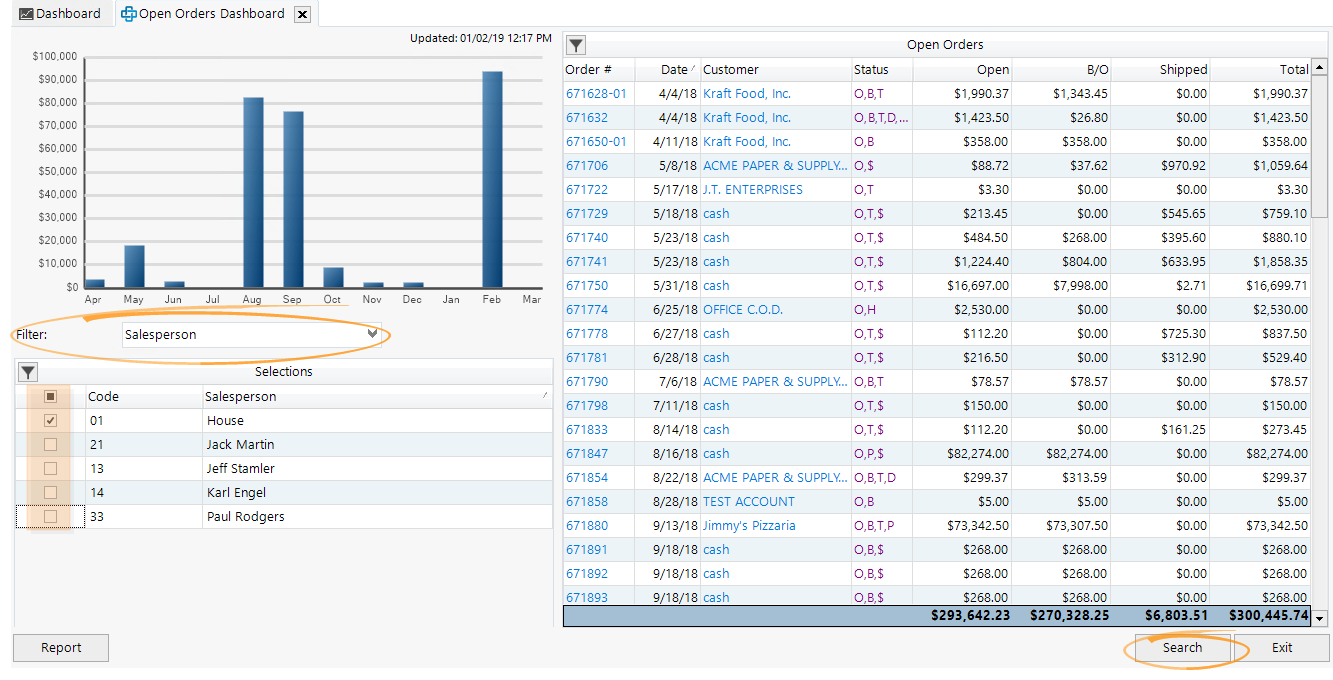Uncheck the House salesperson checkbox

(x=49, y=420)
